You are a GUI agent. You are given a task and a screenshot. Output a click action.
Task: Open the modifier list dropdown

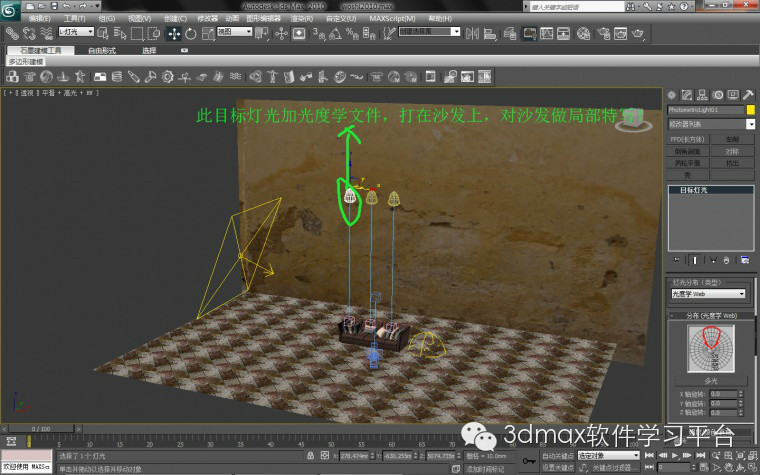coord(711,124)
